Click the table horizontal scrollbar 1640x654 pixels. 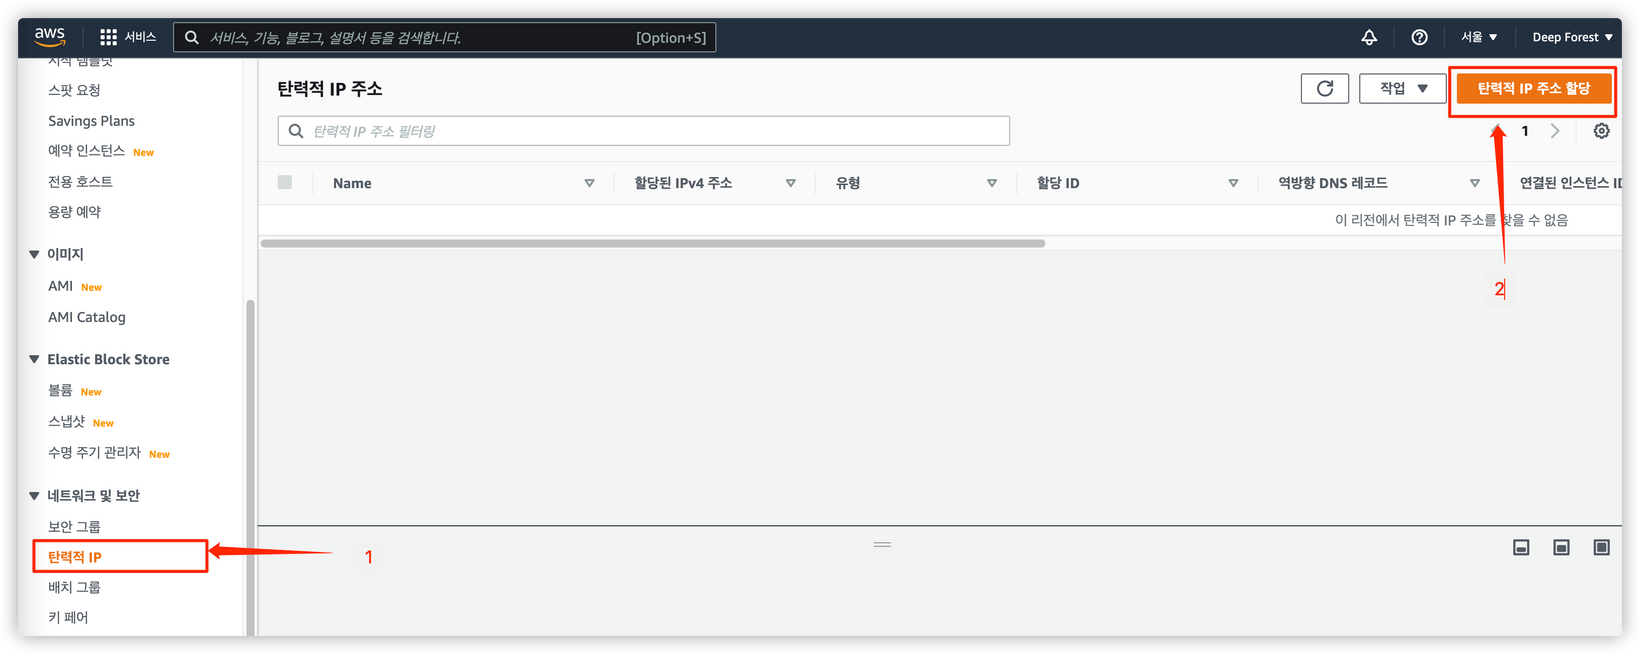[x=653, y=243]
